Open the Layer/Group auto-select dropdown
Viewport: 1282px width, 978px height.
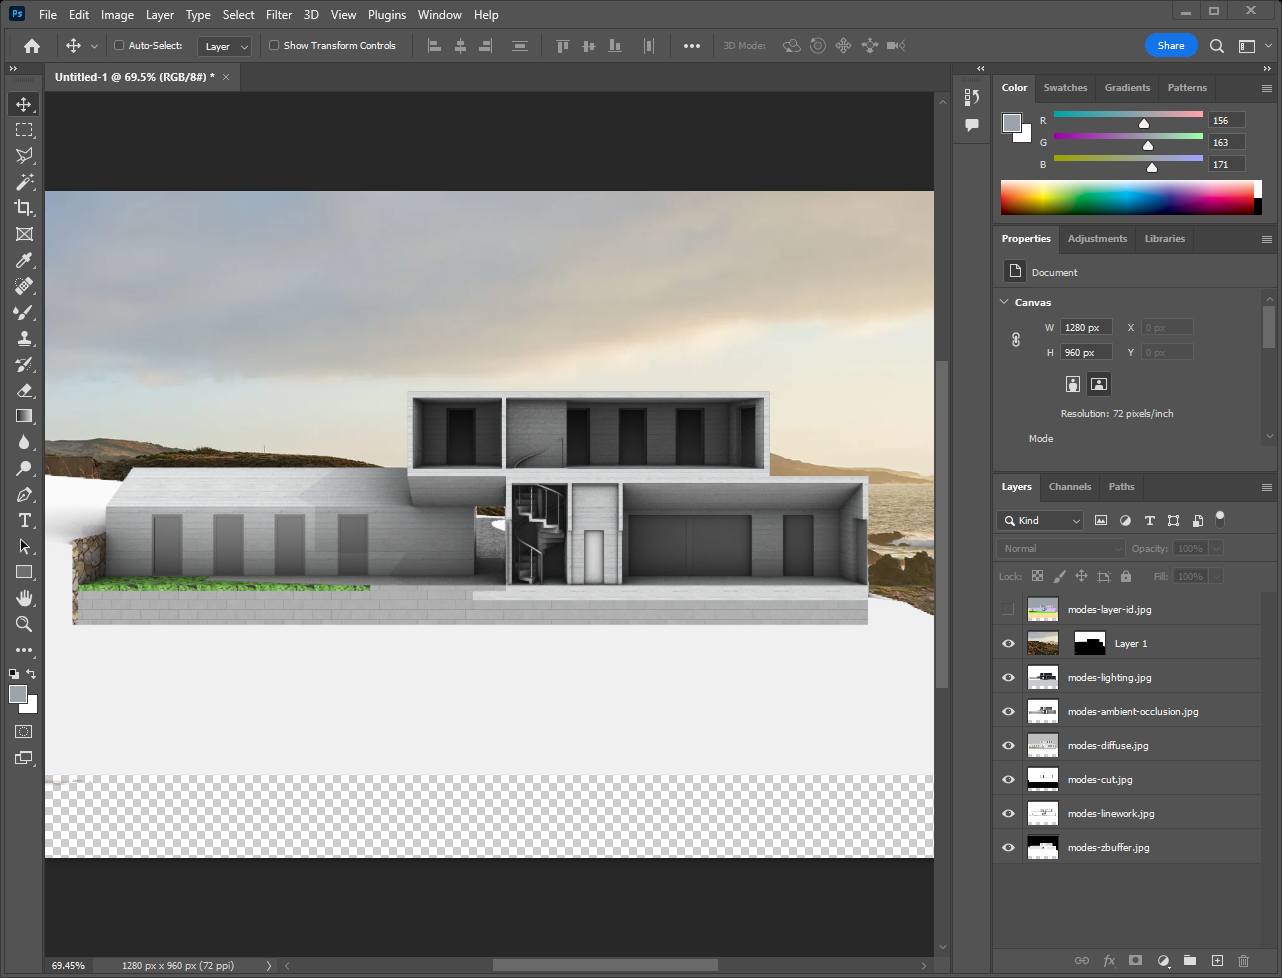click(224, 46)
